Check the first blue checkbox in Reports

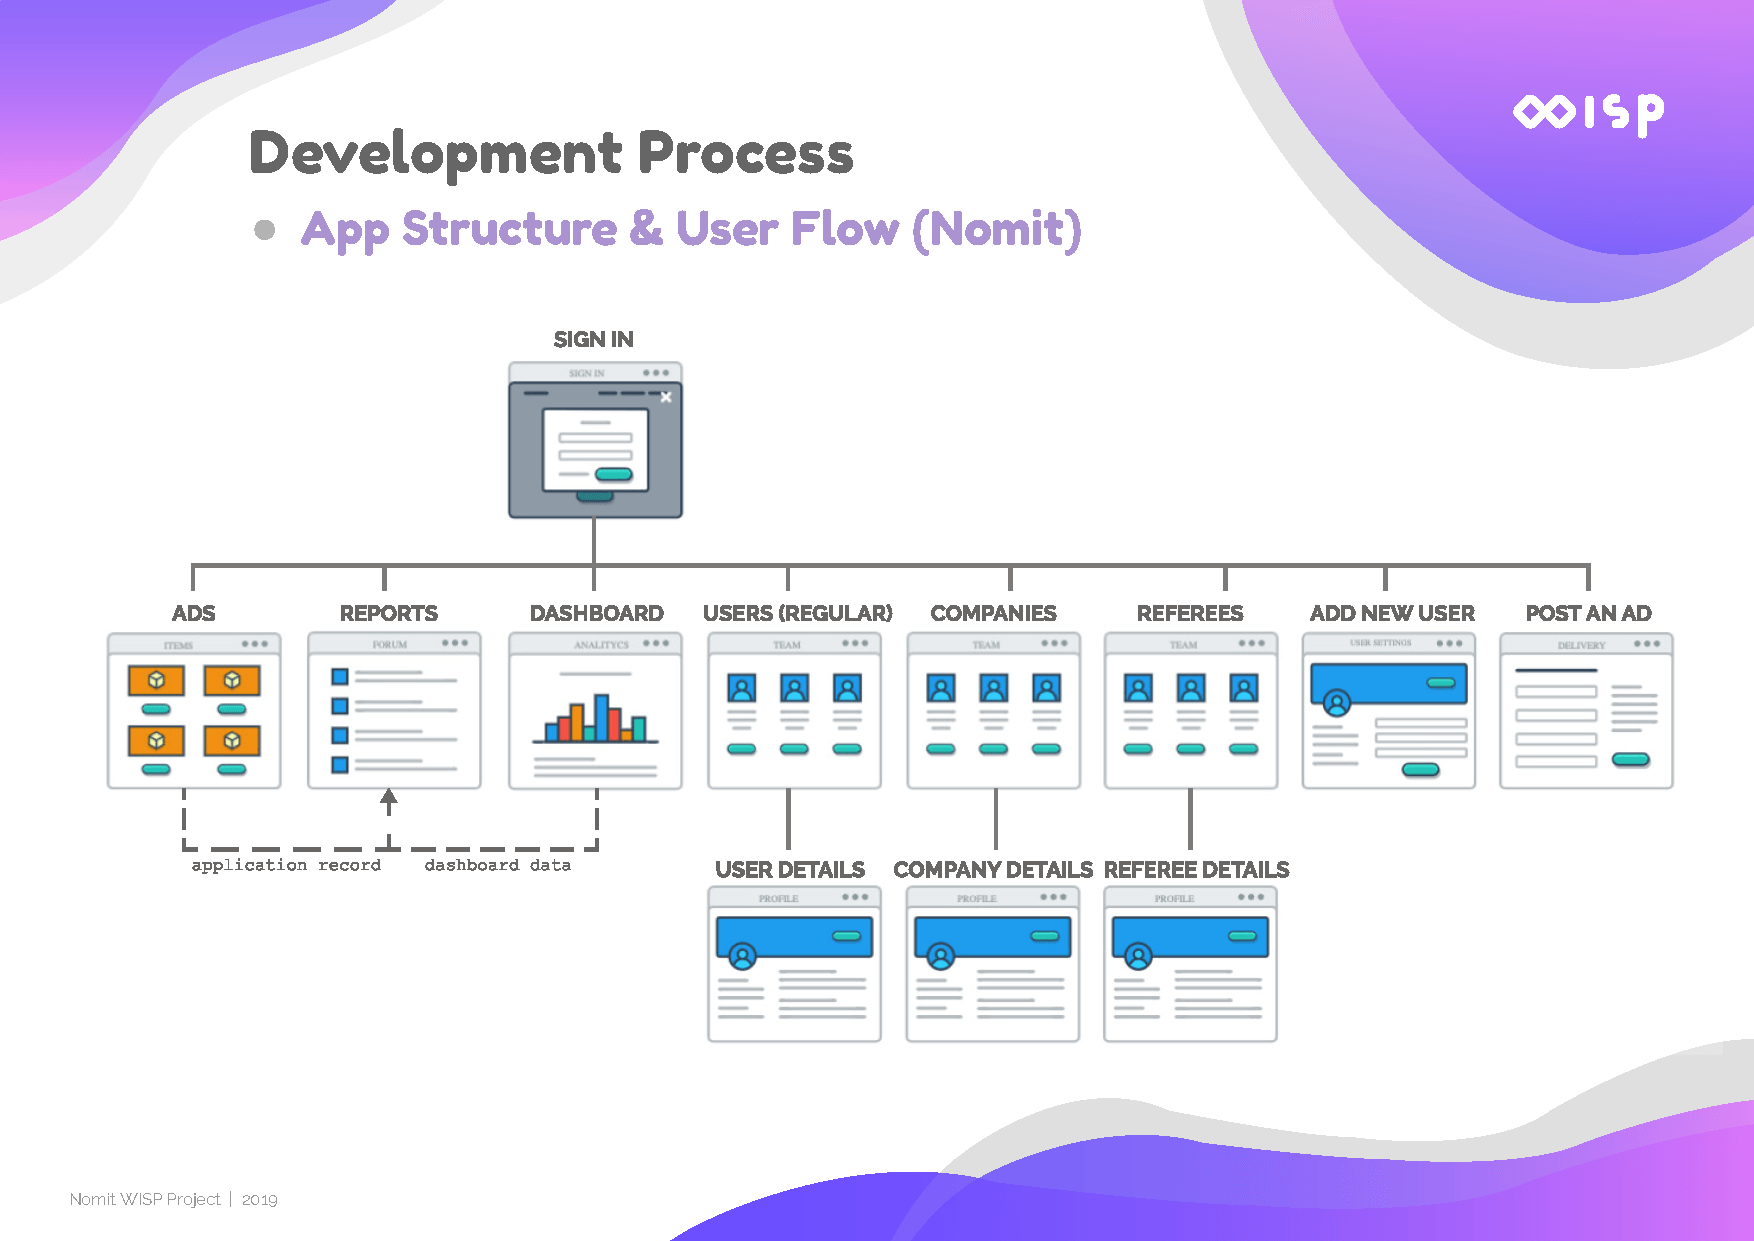tap(340, 677)
